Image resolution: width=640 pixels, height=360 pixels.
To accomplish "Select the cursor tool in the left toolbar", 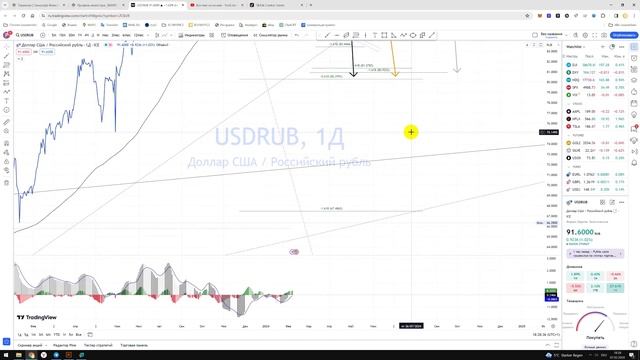I will click(6, 47).
